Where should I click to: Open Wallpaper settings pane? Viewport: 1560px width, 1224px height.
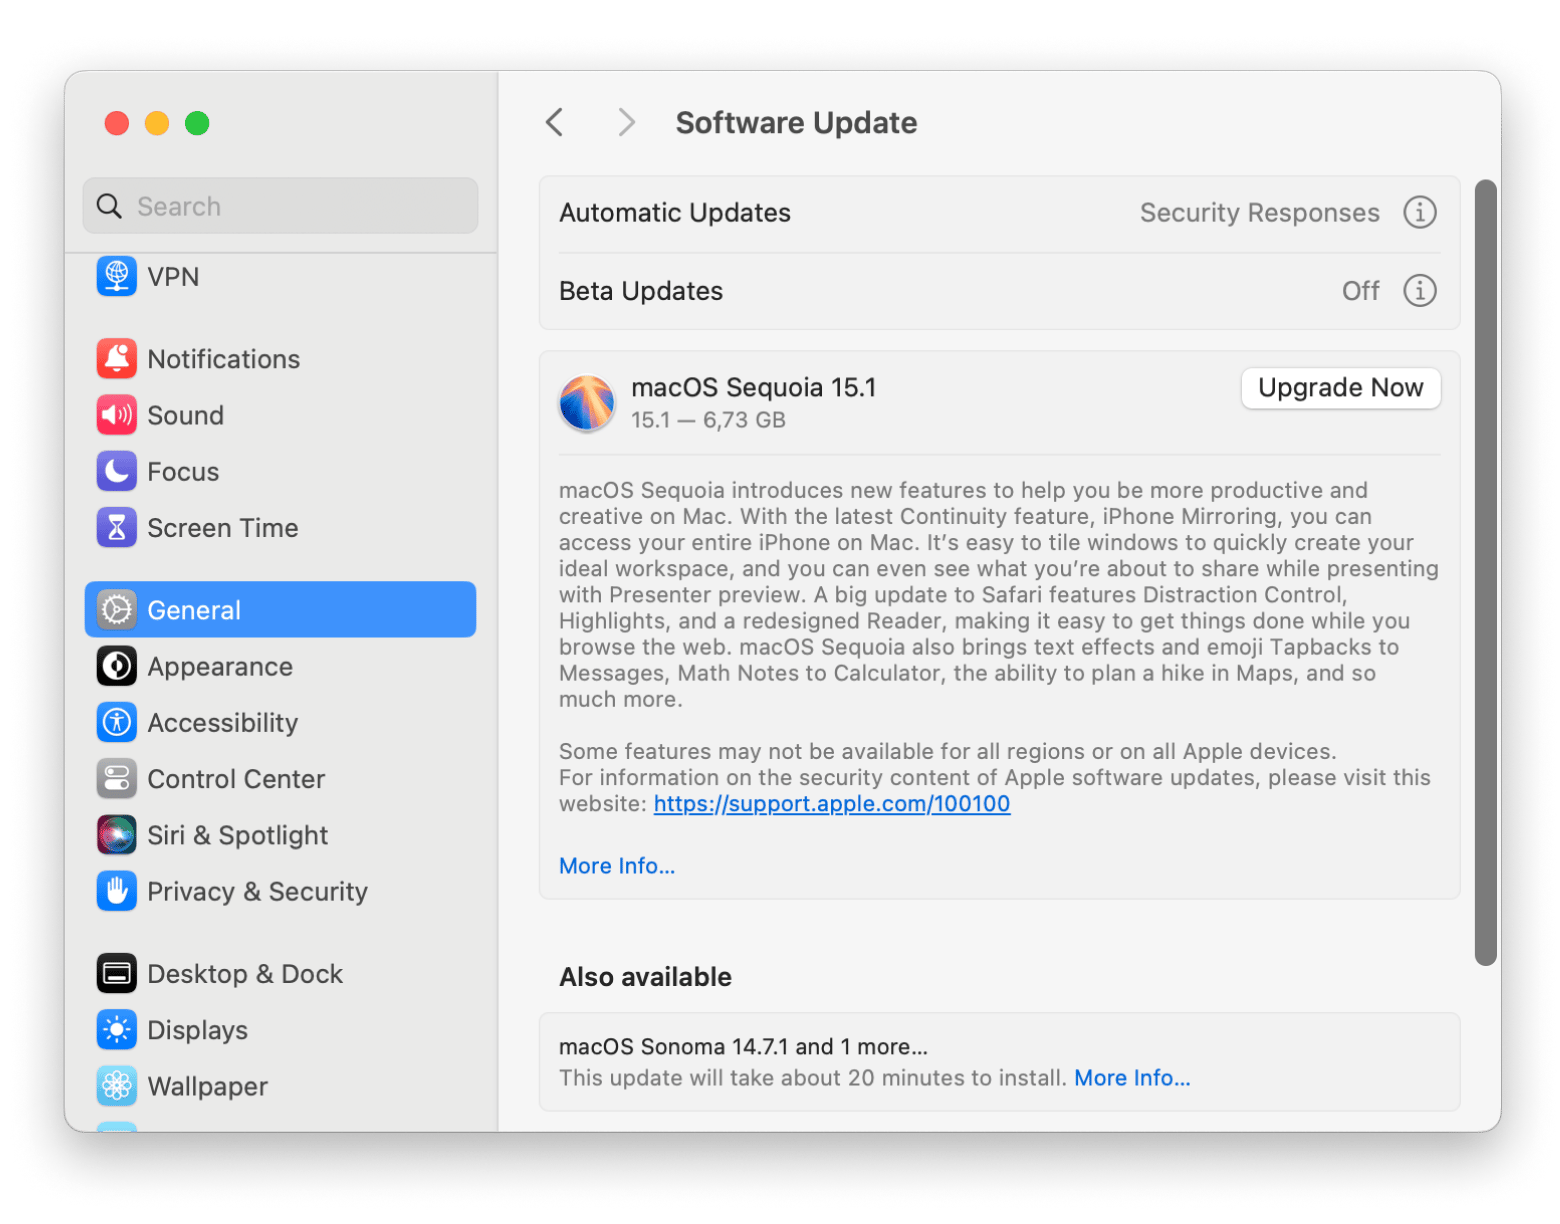pos(280,1086)
